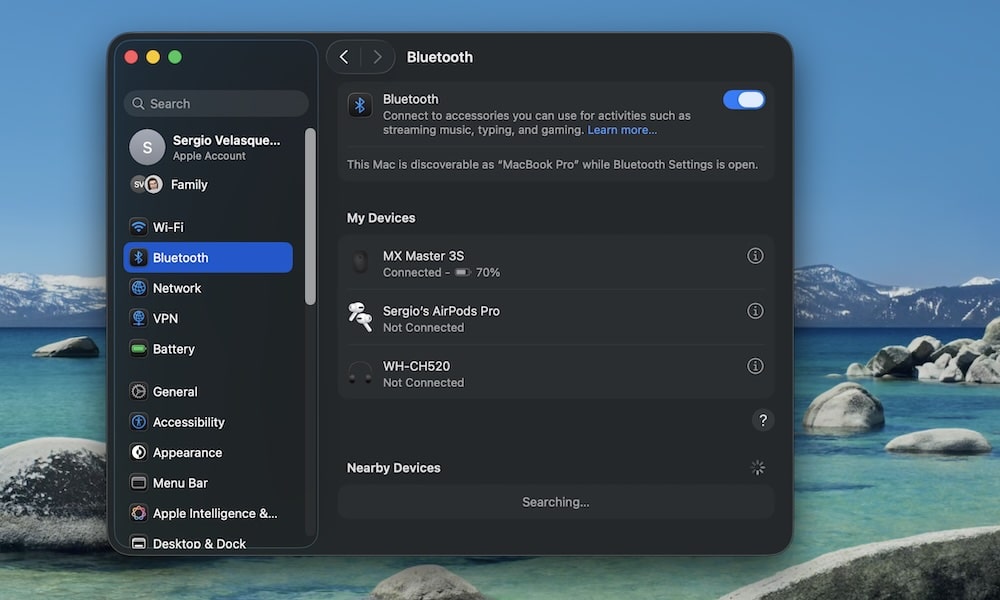Select the VPN sidebar icon
The width and height of the screenshot is (1000, 600).
click(x=139, y=318)
